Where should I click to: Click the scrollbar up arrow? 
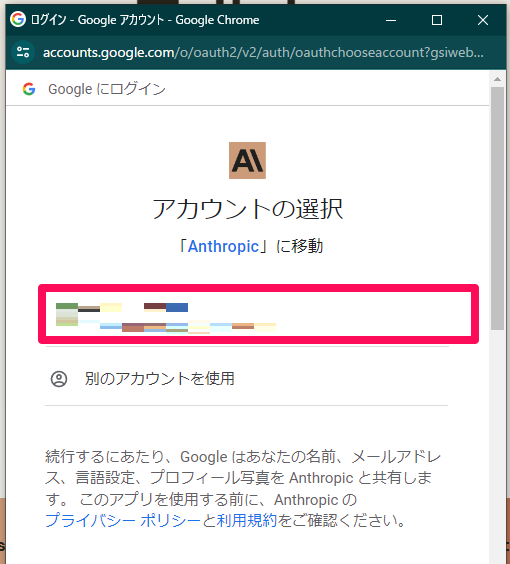[x=497, y=79]
